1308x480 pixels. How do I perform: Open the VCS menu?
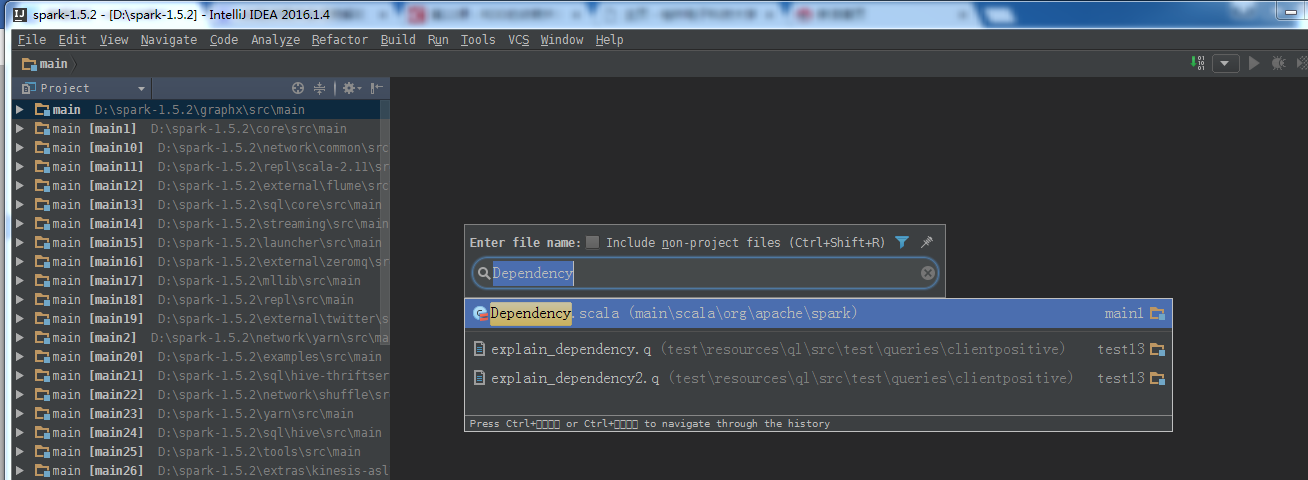pos(518,40)
